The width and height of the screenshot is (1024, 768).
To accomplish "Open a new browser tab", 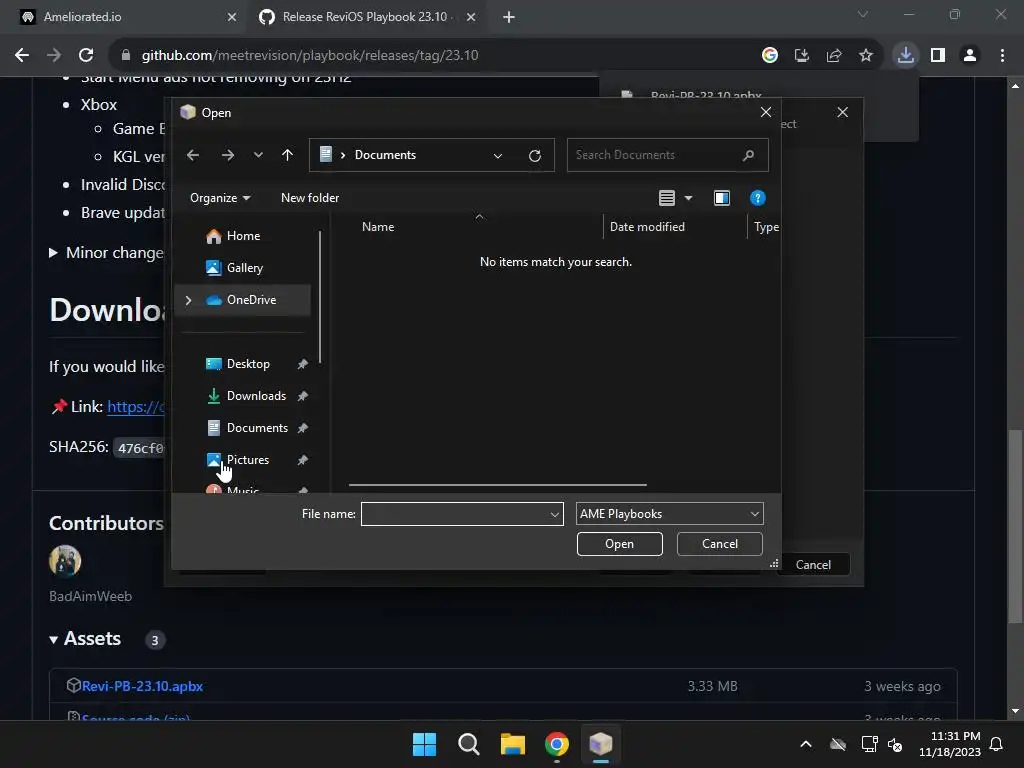I will tap(509, 17).
